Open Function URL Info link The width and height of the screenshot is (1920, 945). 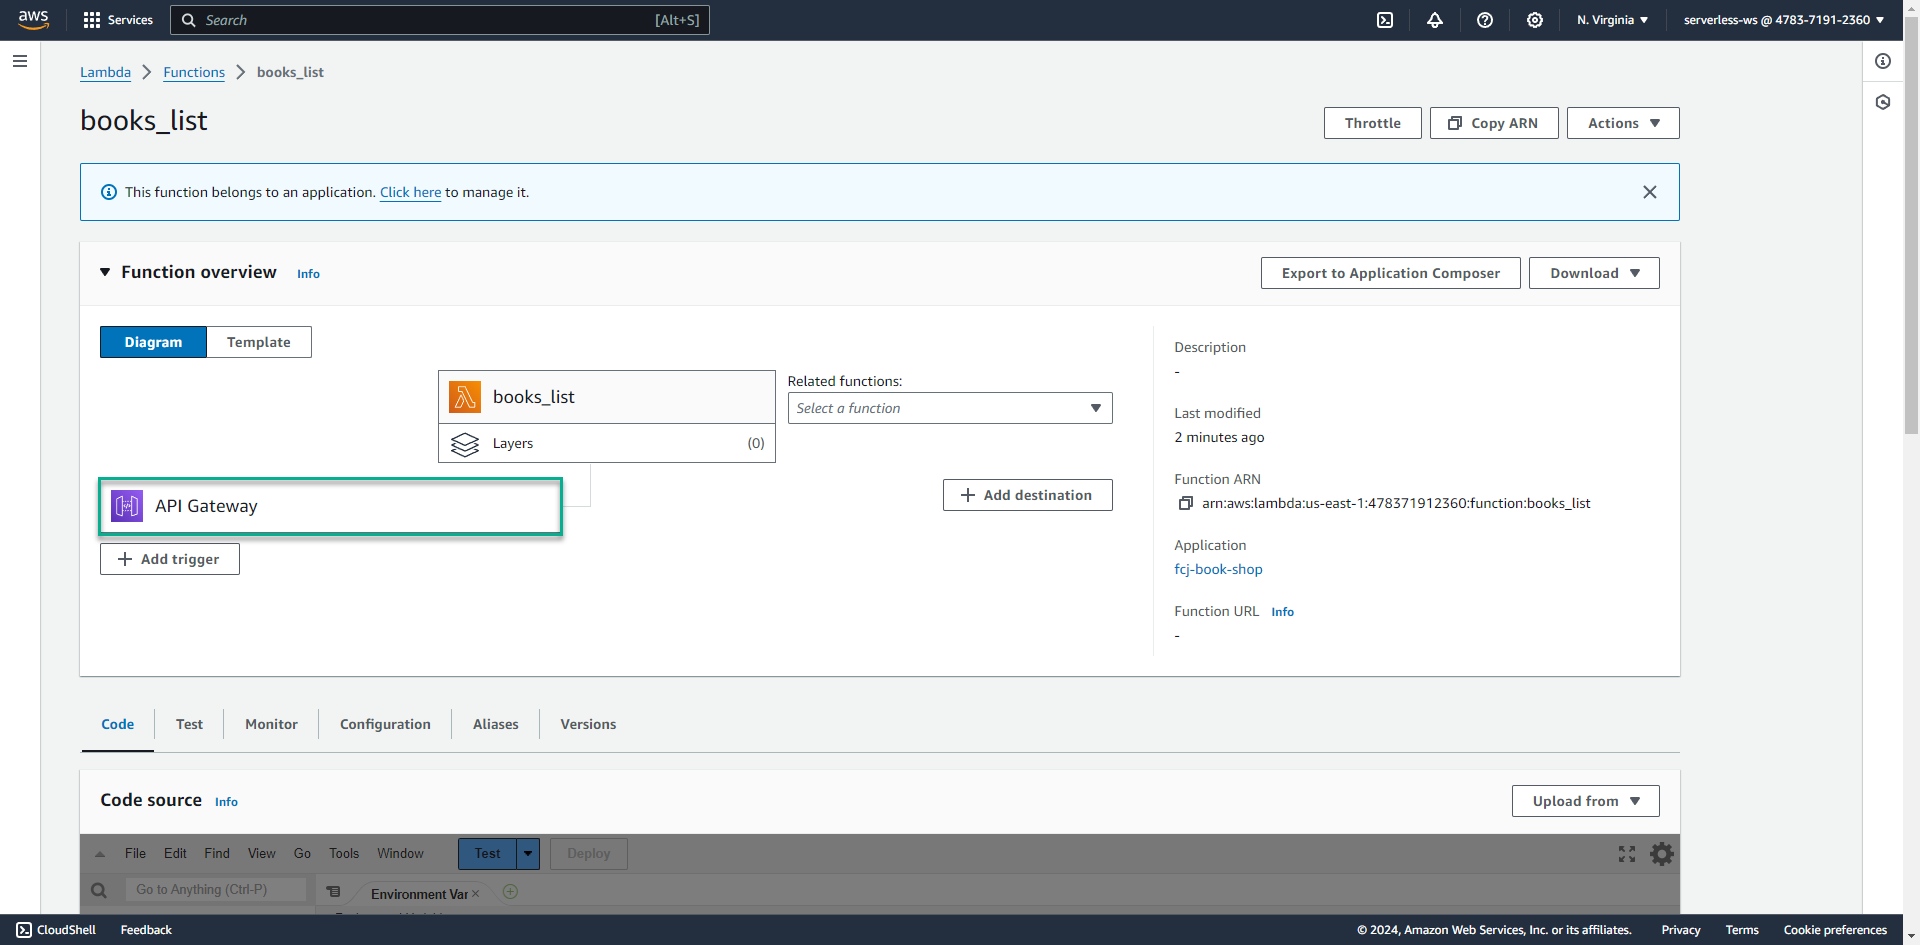coord(1282,612)
